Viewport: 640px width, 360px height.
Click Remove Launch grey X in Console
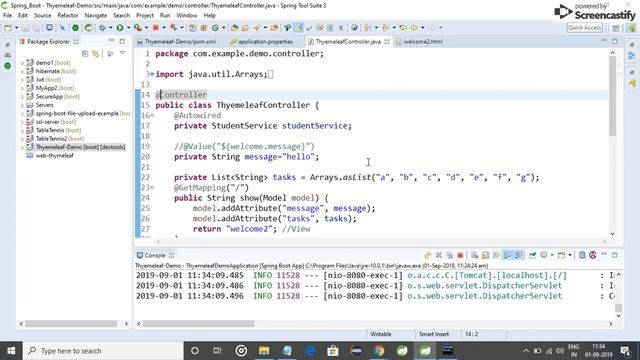[439, 255]
